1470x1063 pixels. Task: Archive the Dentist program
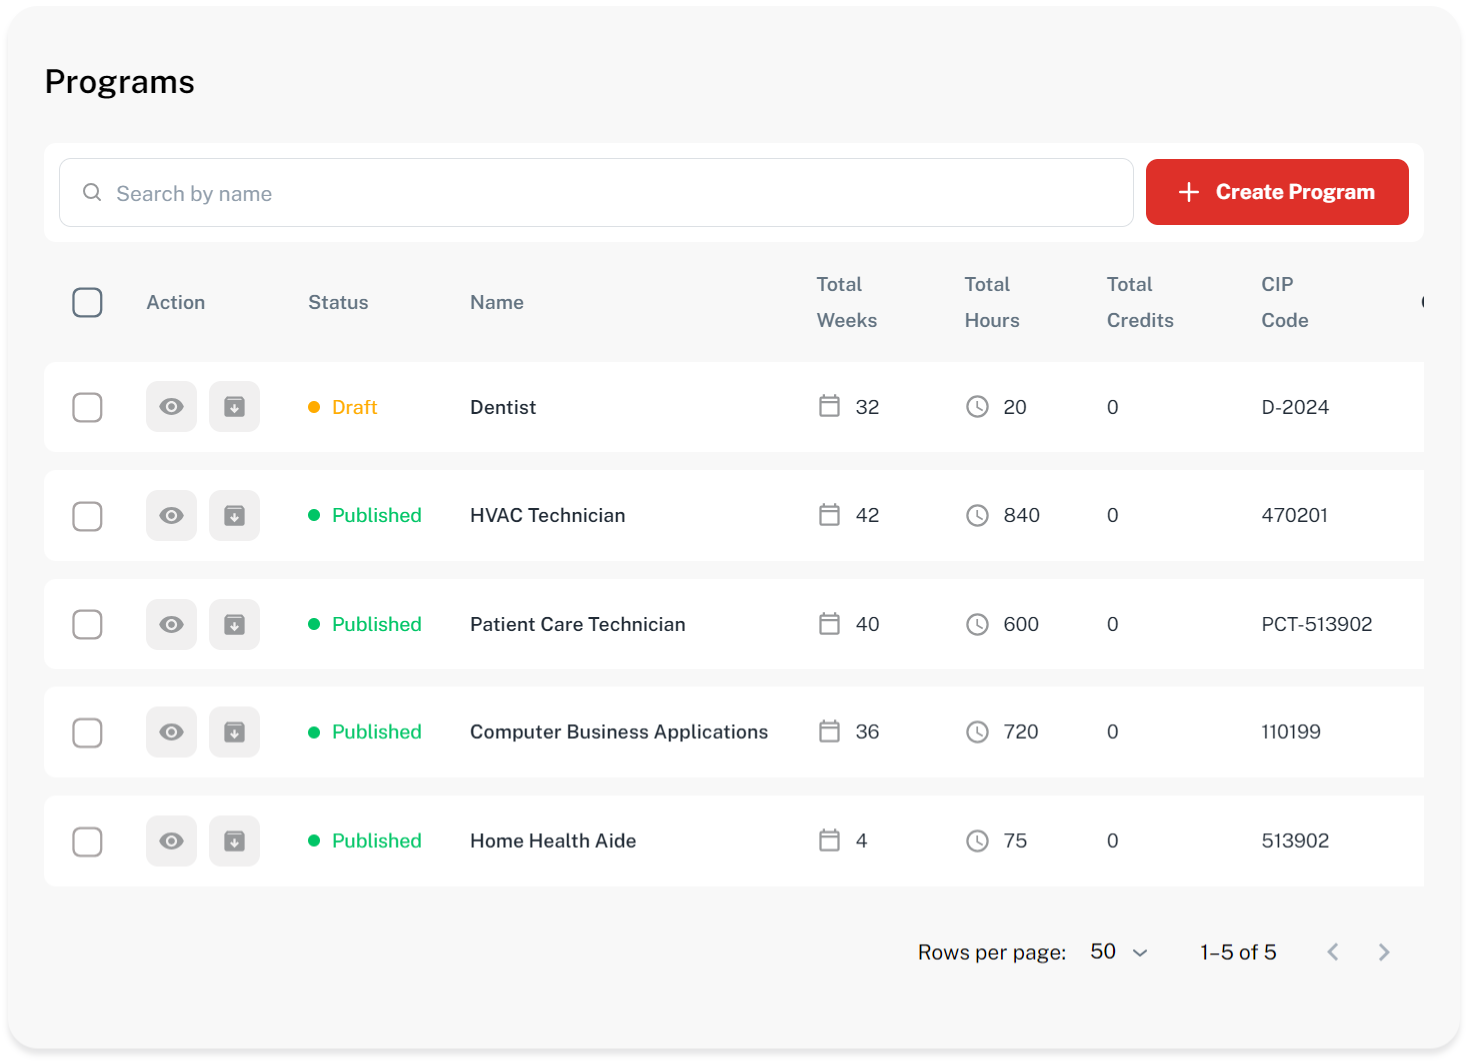click(234, 407)
